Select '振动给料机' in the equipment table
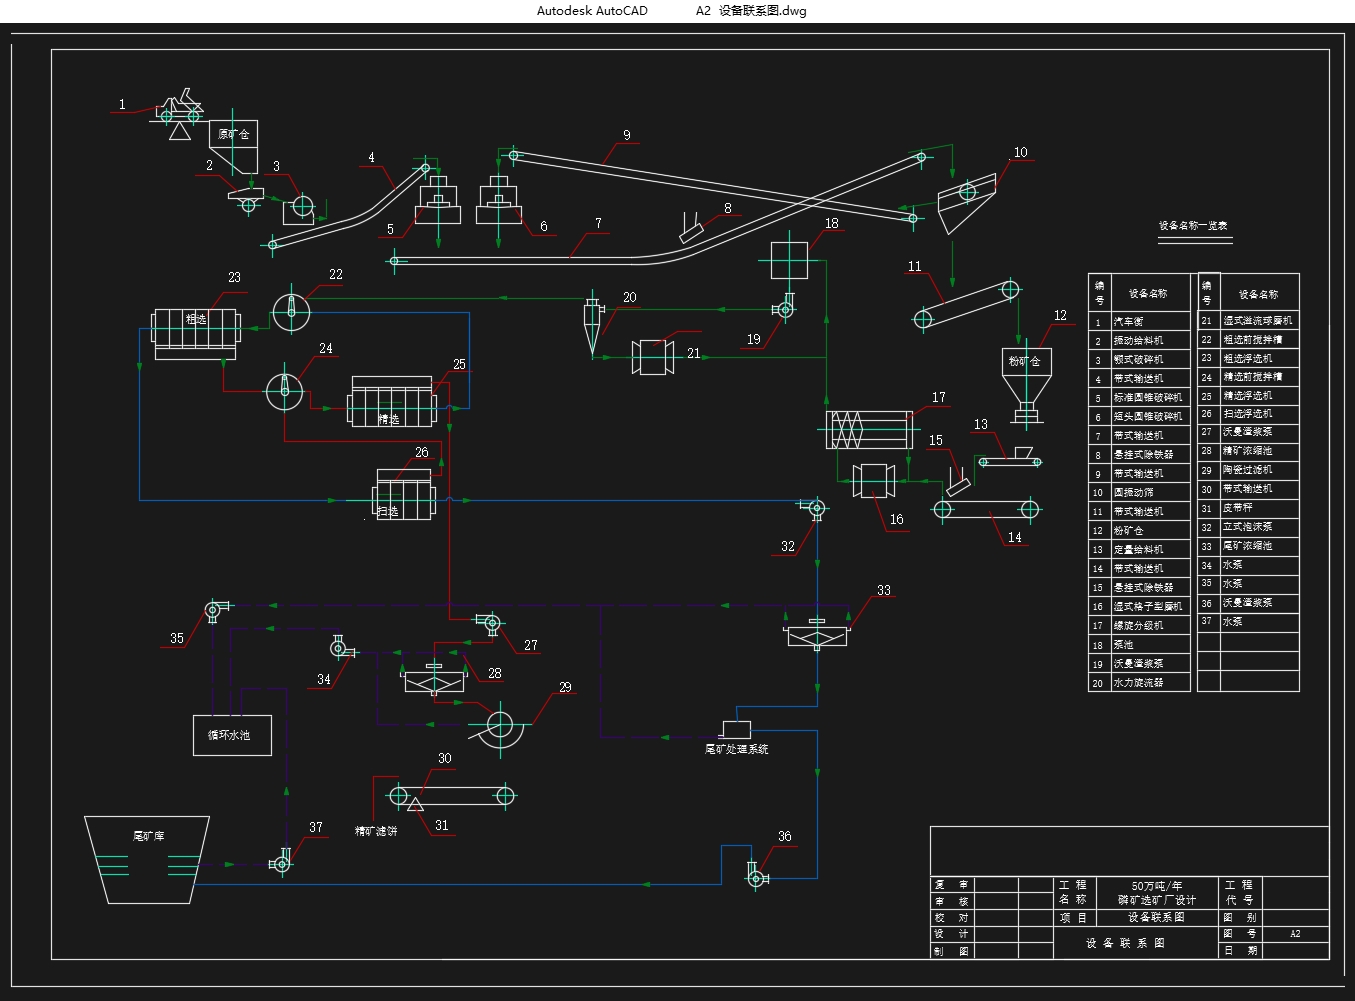Viewport: 1355px width, 1001px height. tap(1139, 341)
